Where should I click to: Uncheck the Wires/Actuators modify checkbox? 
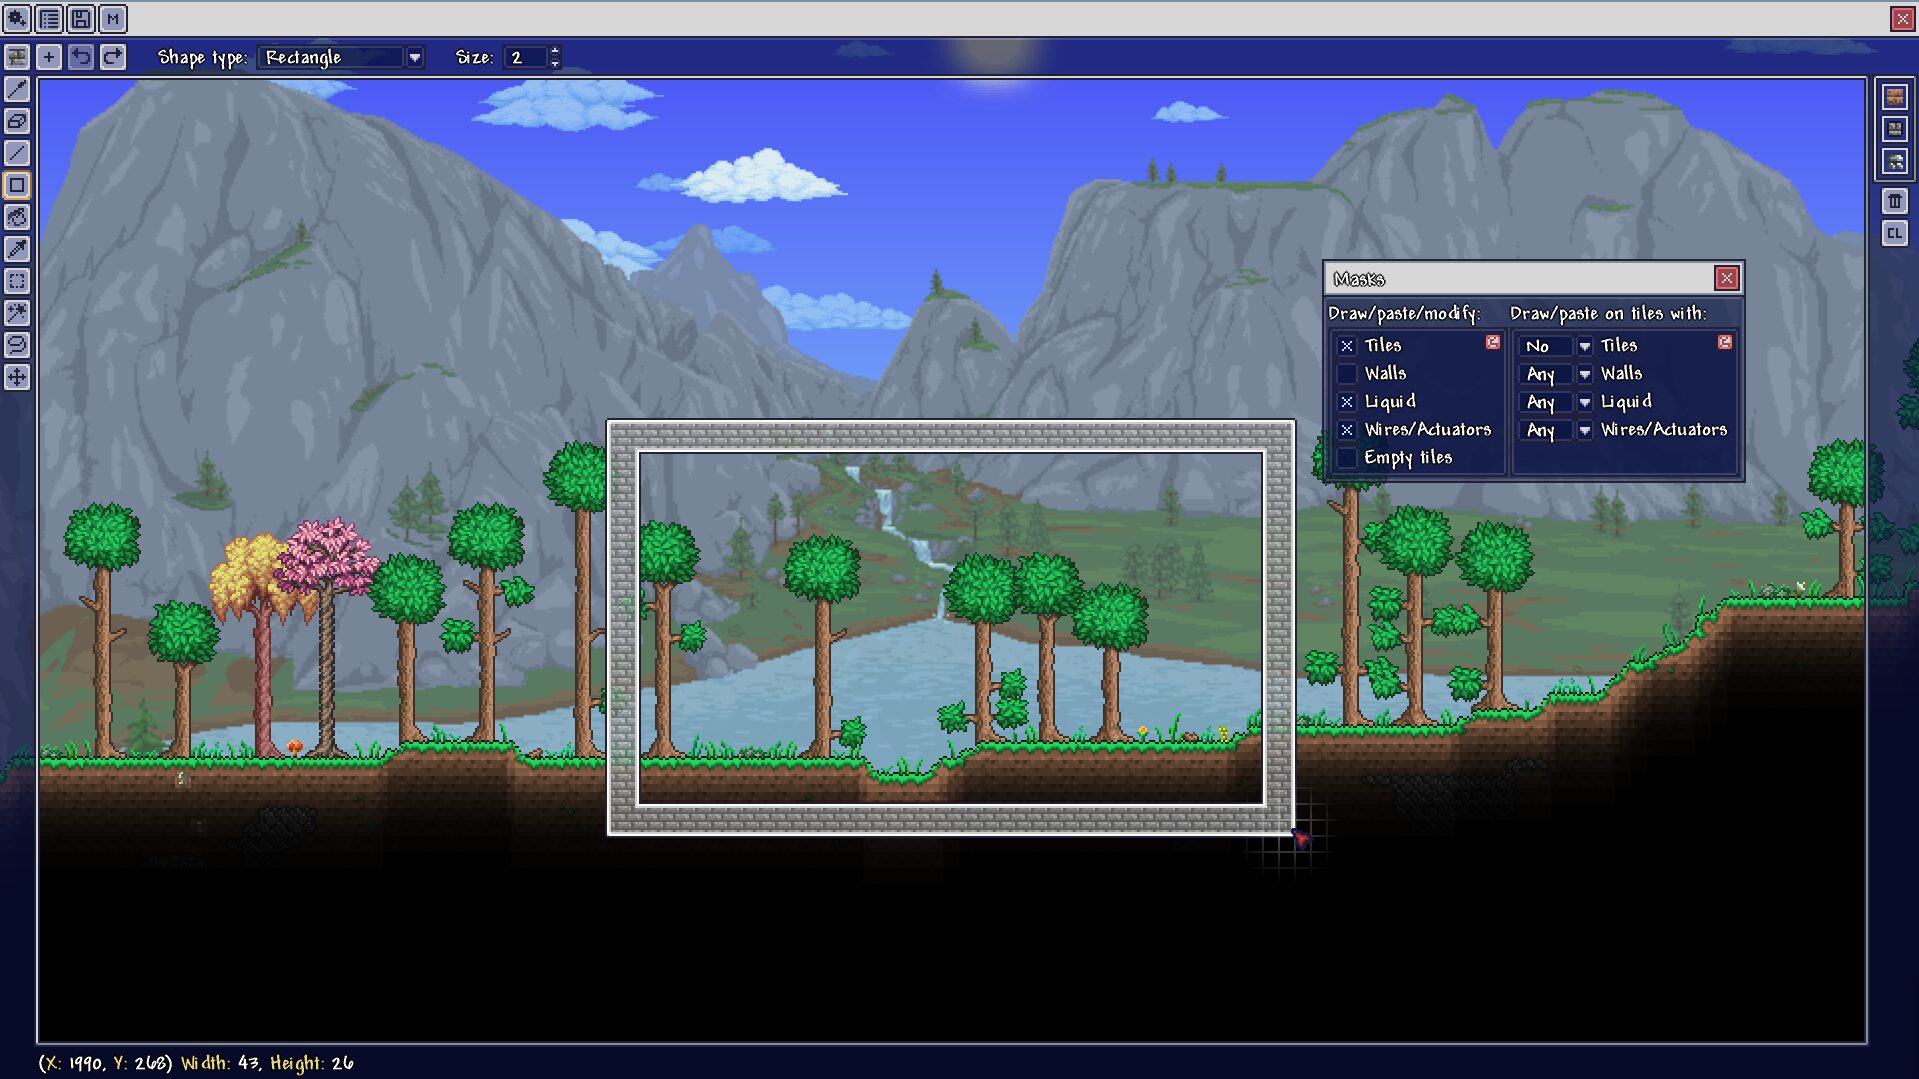[x=1347, y=430]
